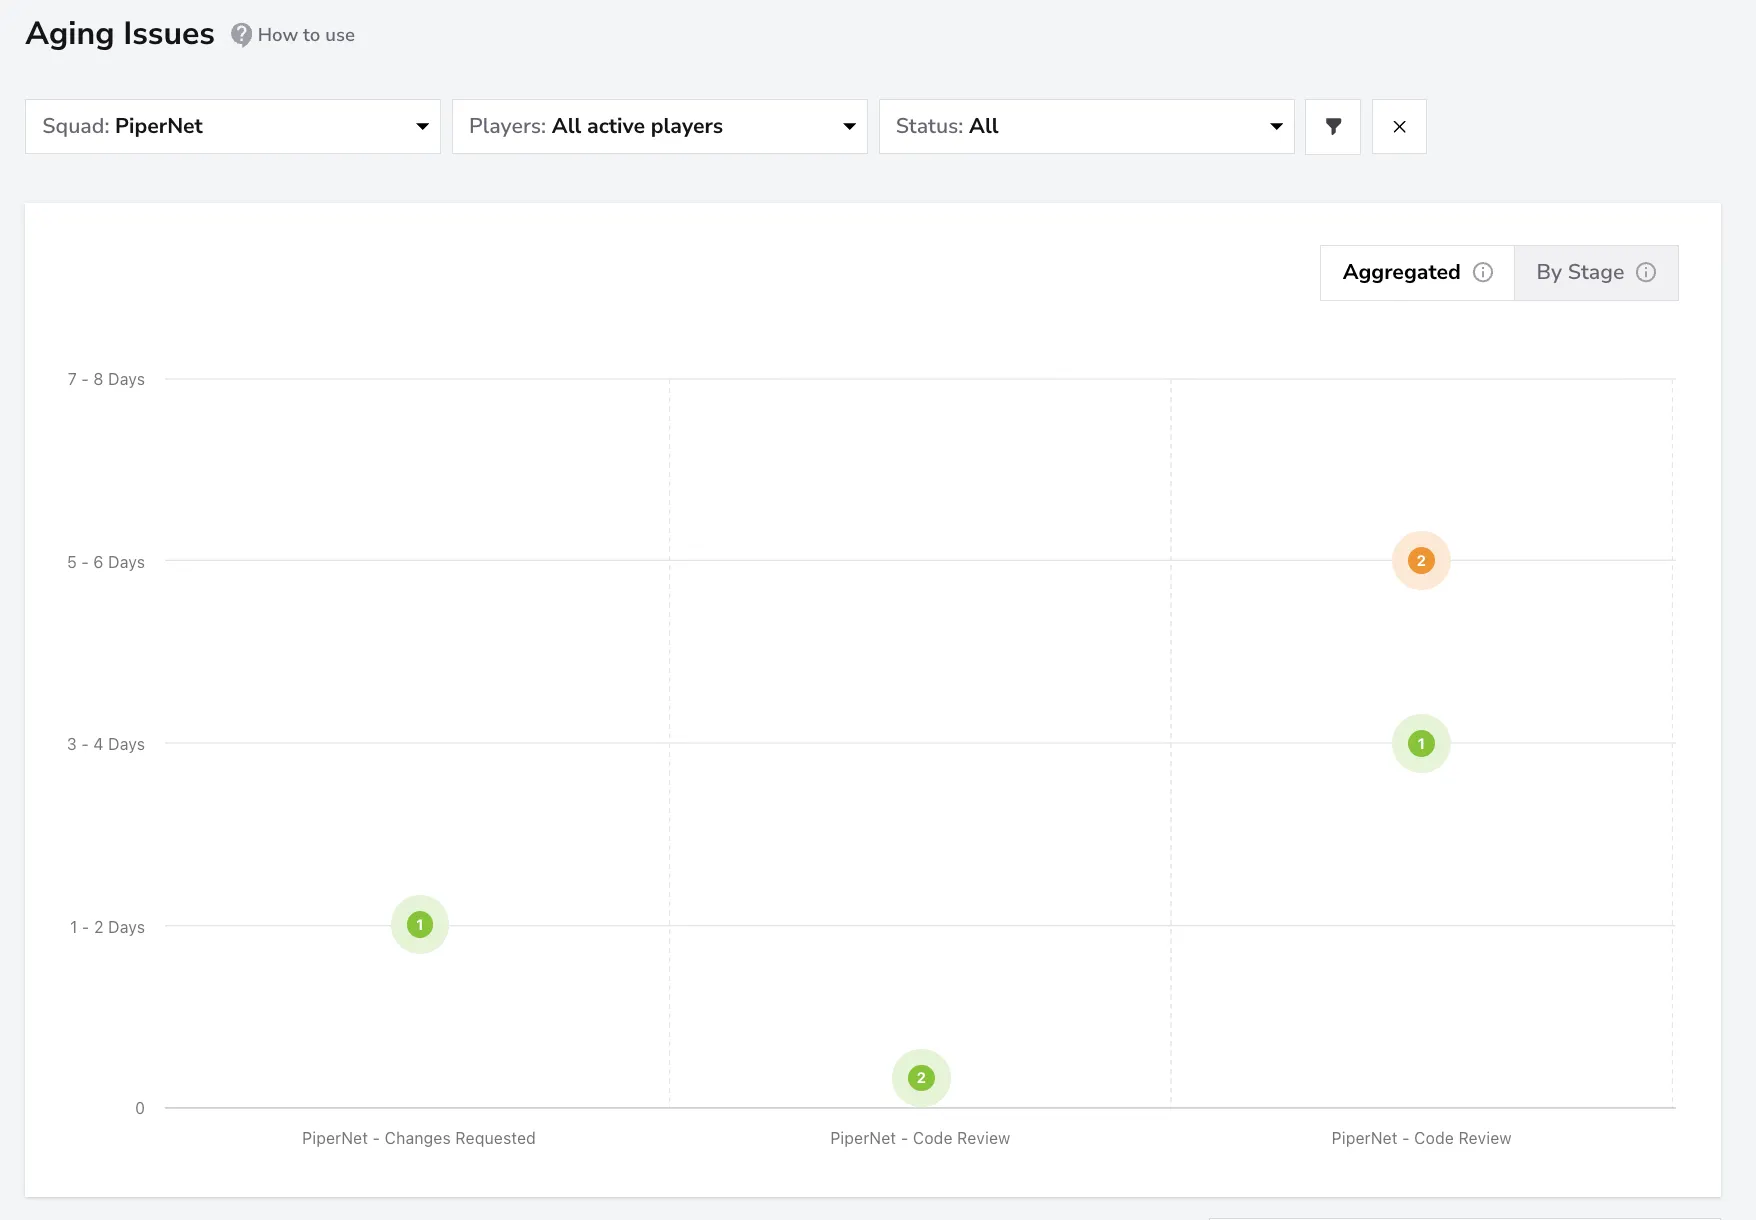Image resolution: width=1756 pixels, height=1220 pixels.
Task: Open the green 2-issue bubble near zero
Action: click(921, 1078)
